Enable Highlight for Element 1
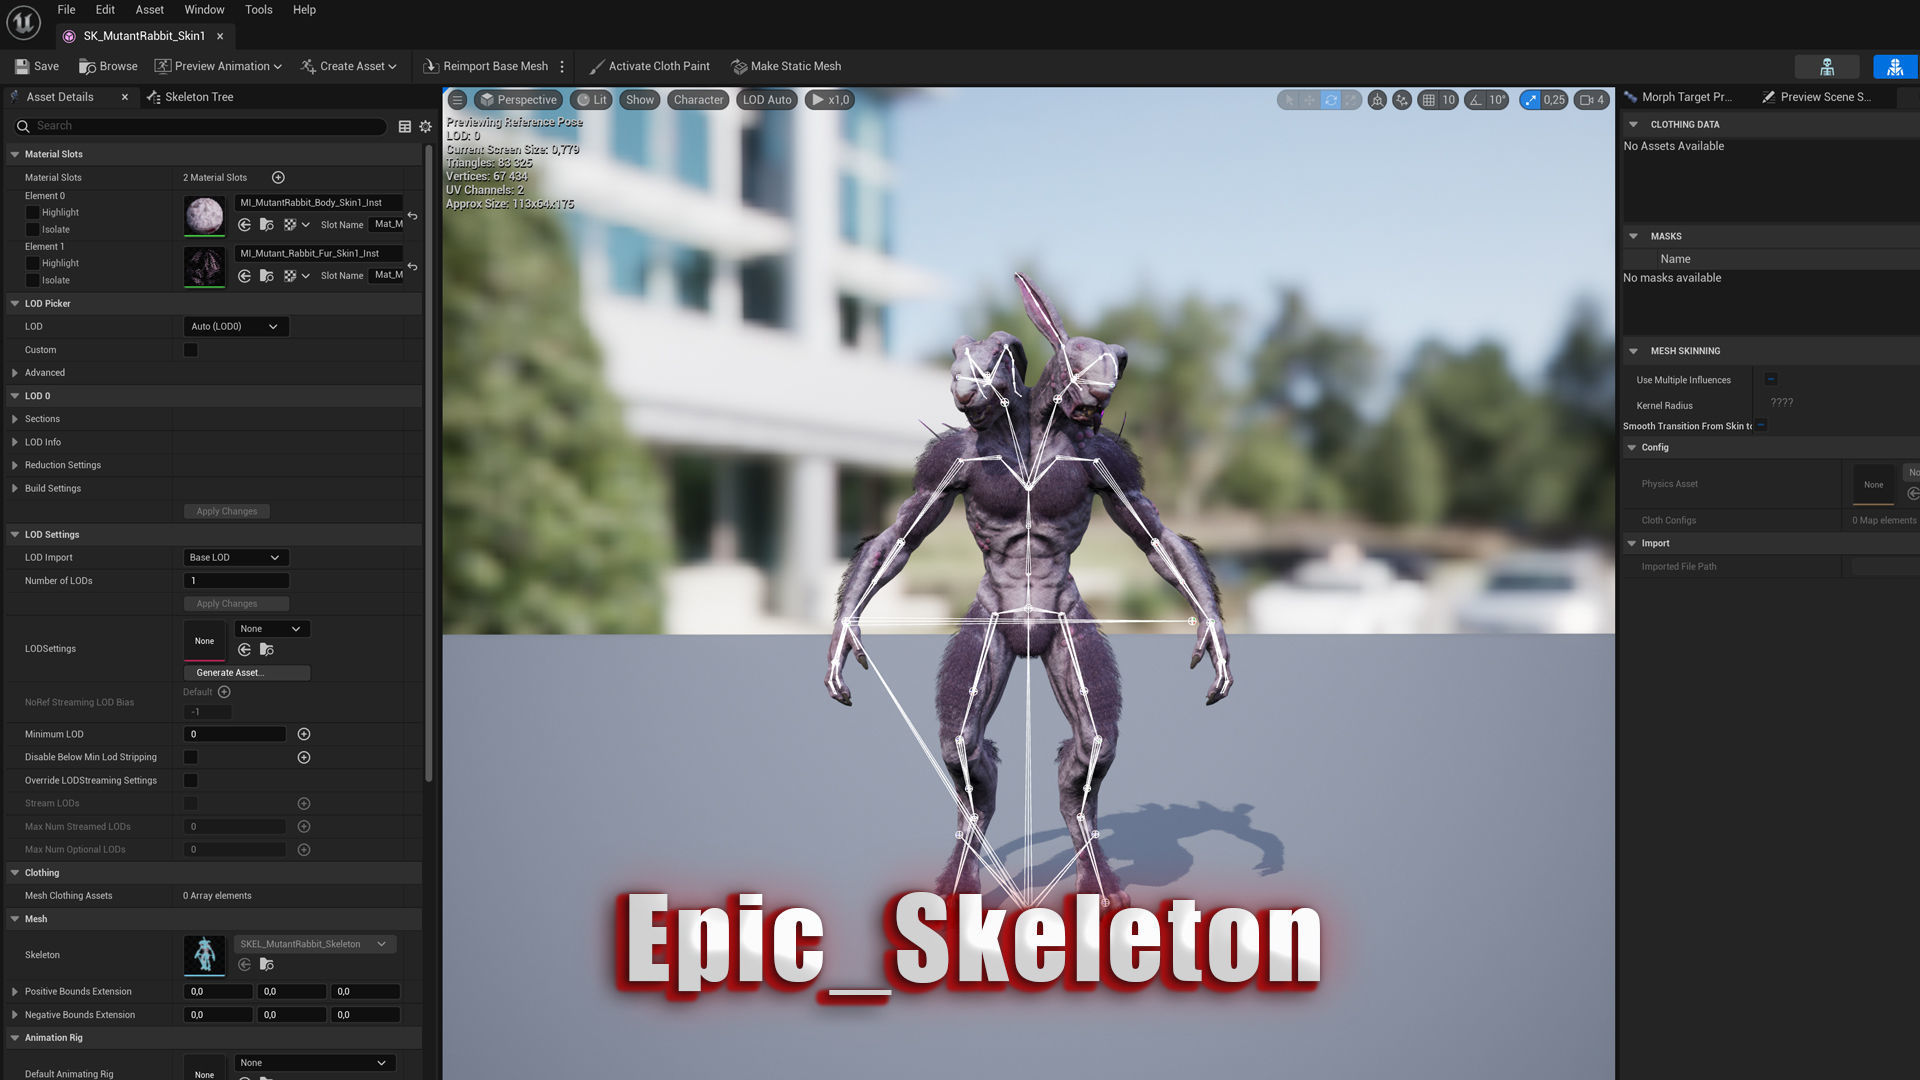Image resolution: width=1920 pixels, height=1080 pixels. [x=32, y=264]
